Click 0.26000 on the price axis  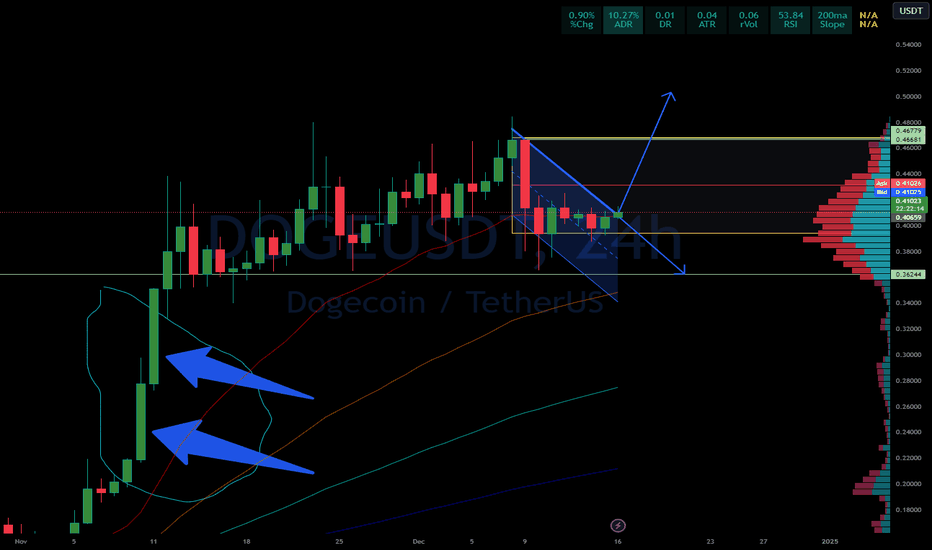coord(908,407)
